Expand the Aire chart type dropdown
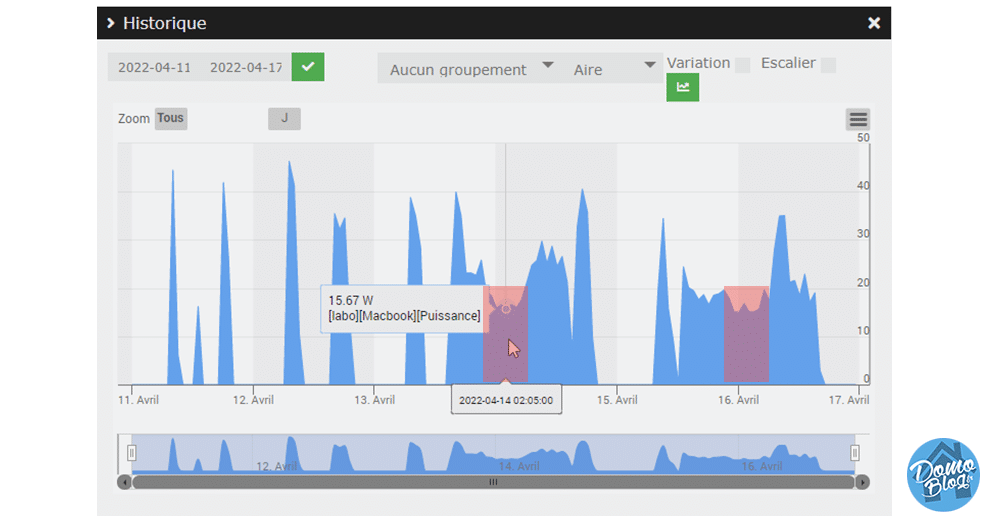Image resolution: width=990 pixels, height=521 pixels. (x=614, y=69)
